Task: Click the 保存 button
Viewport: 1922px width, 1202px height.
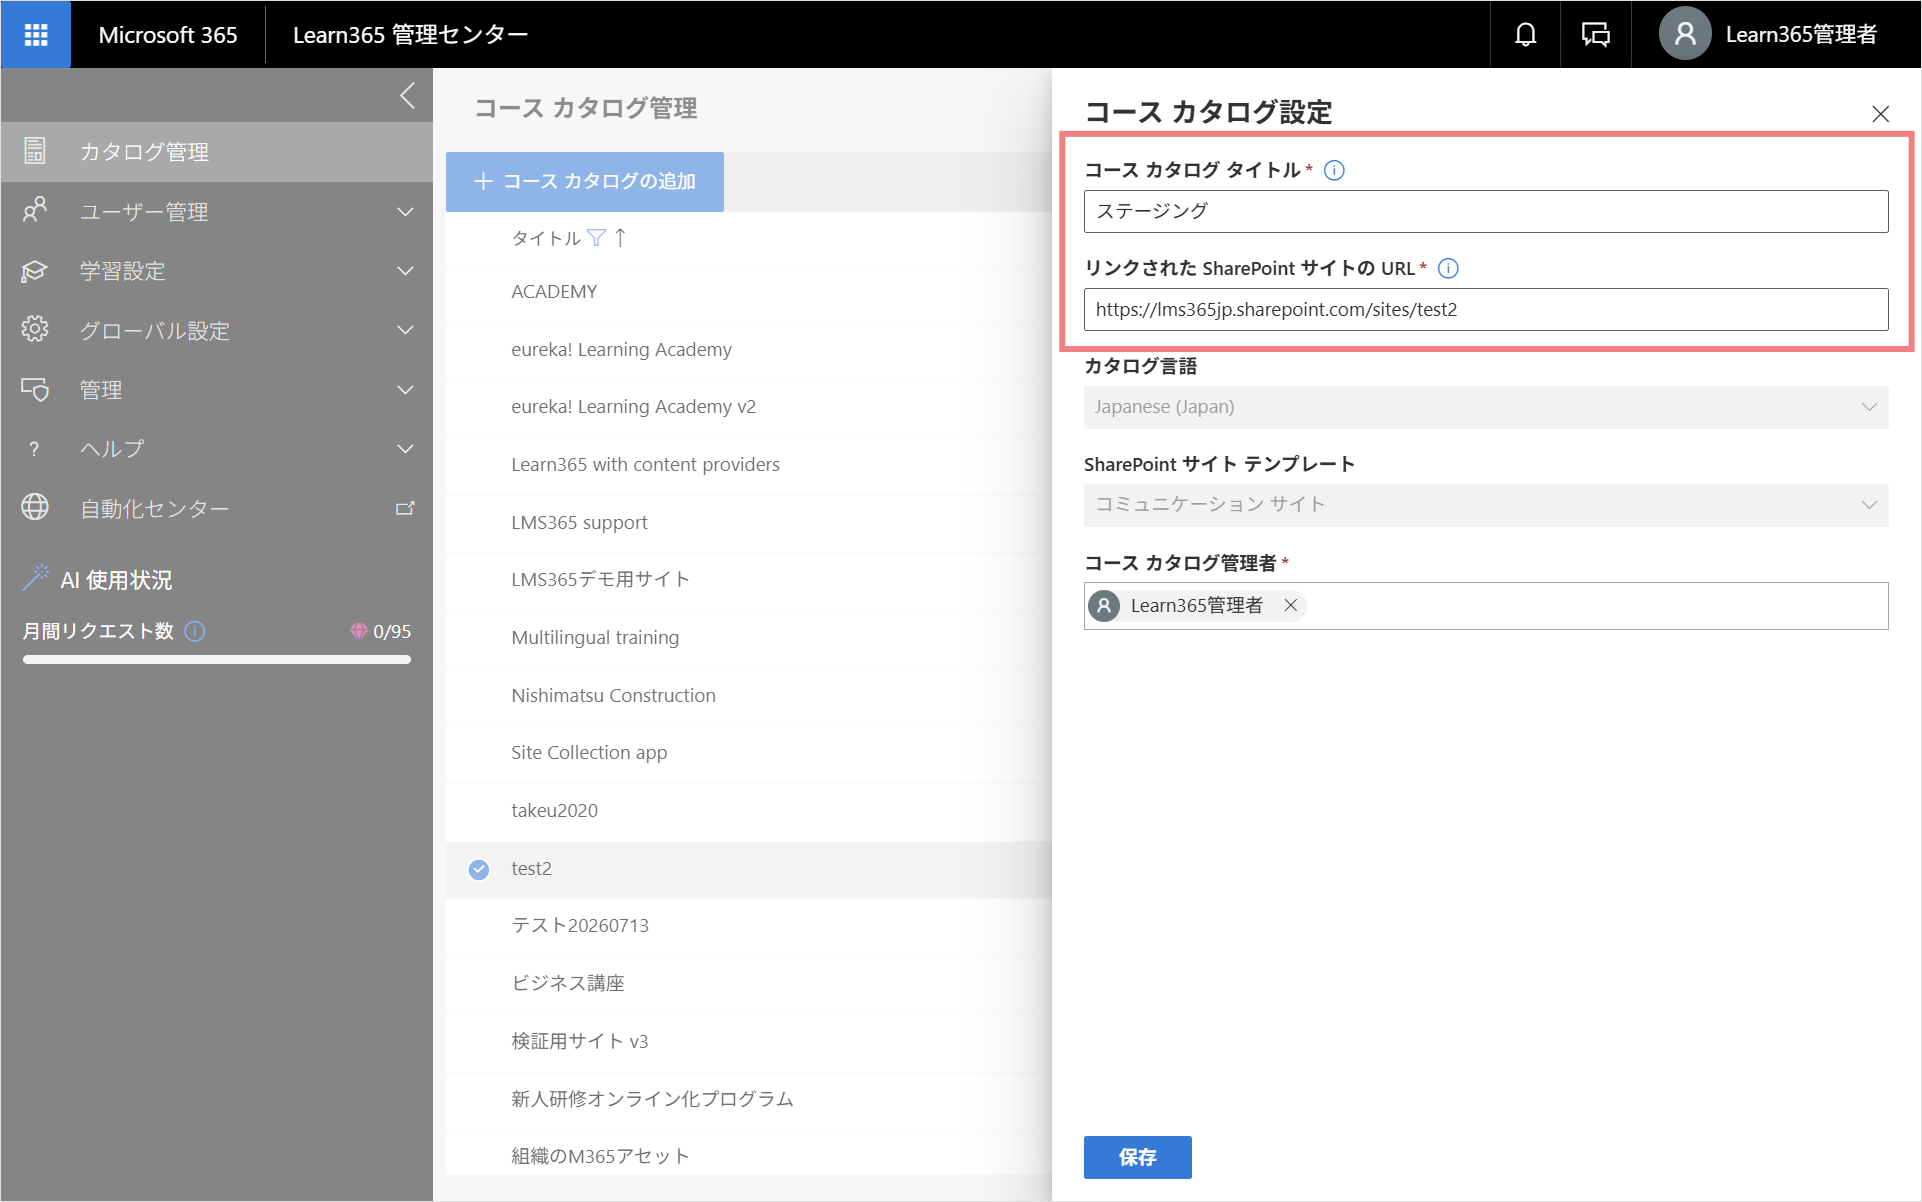Action: [x=1138, y=1157]
